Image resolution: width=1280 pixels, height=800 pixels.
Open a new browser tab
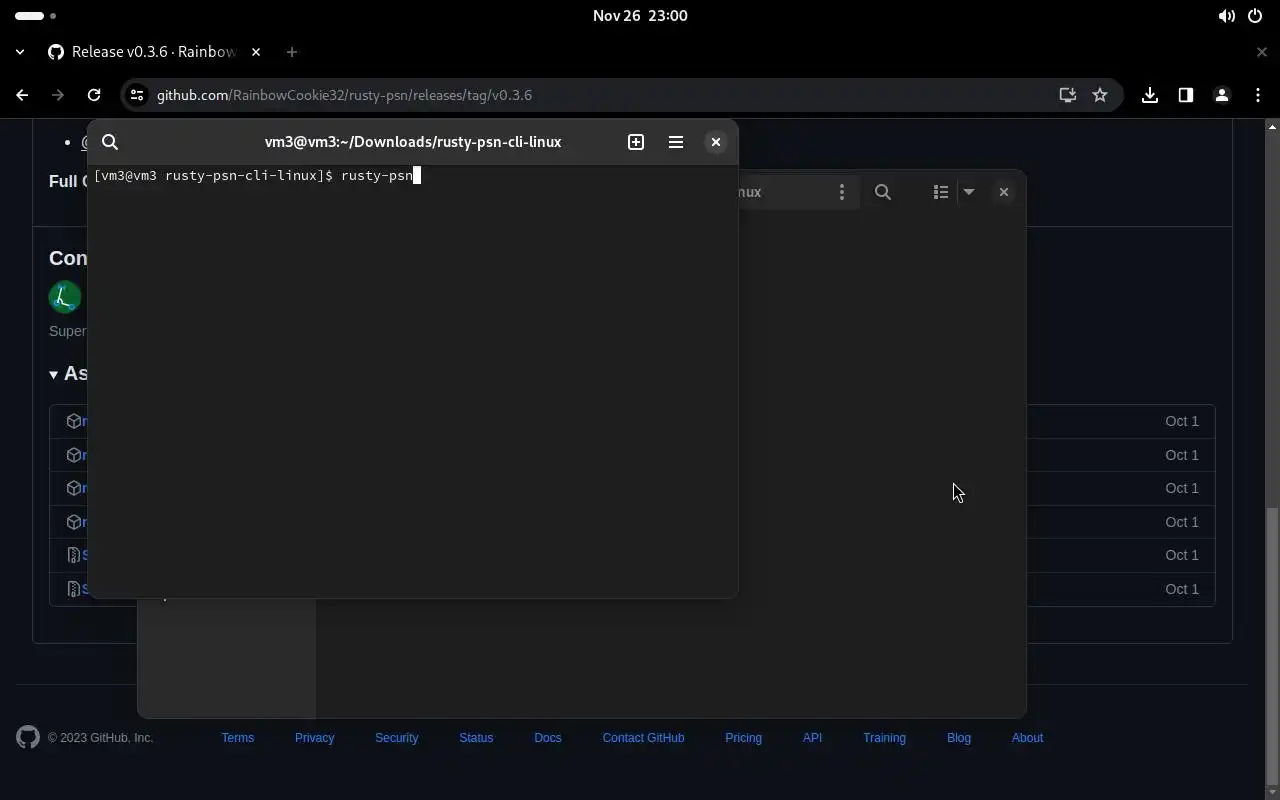(292, 52)
